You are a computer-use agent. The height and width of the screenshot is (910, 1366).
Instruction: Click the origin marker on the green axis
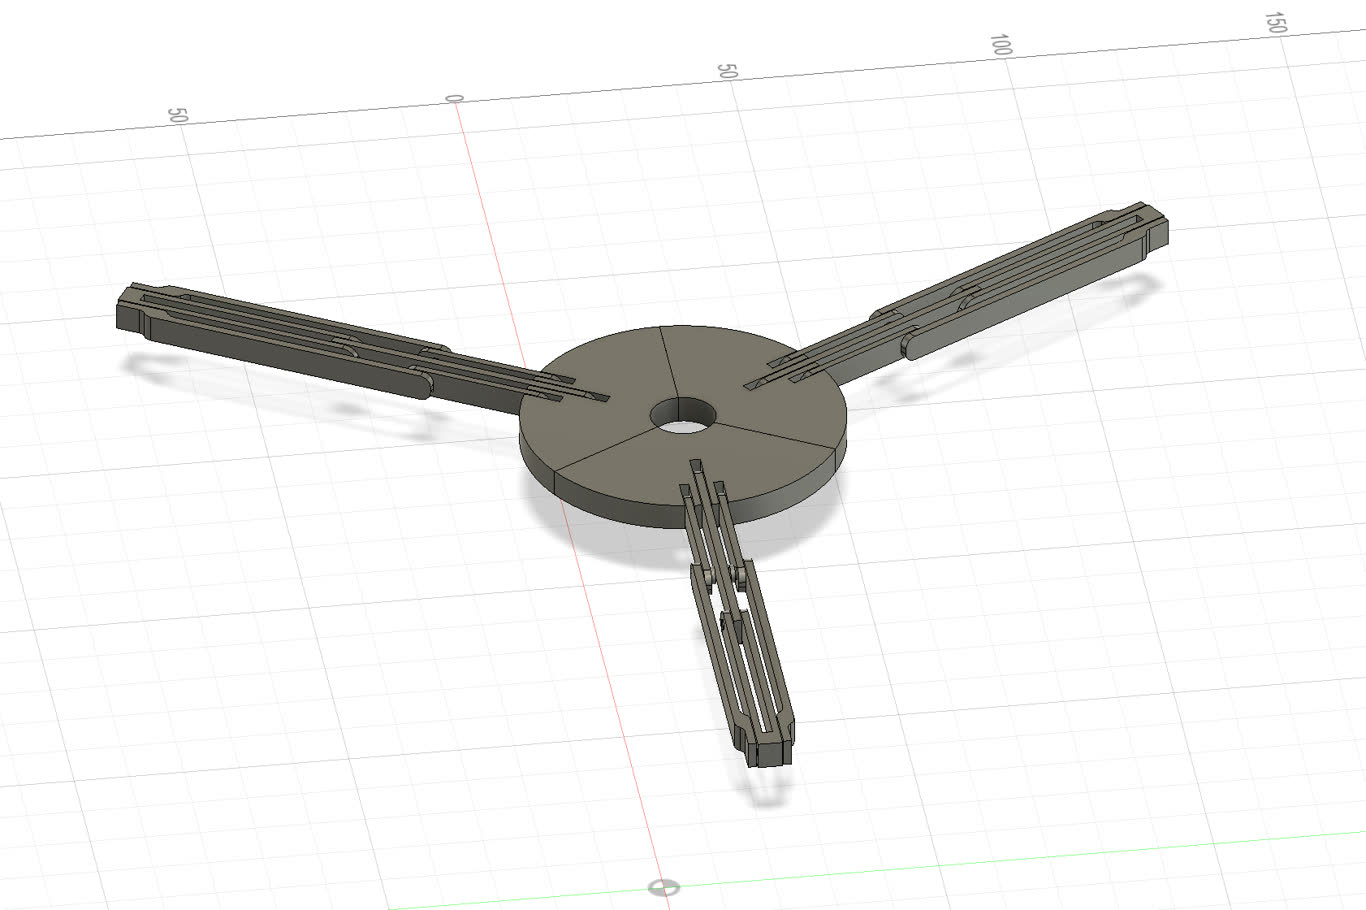click(x=663, y=887)
